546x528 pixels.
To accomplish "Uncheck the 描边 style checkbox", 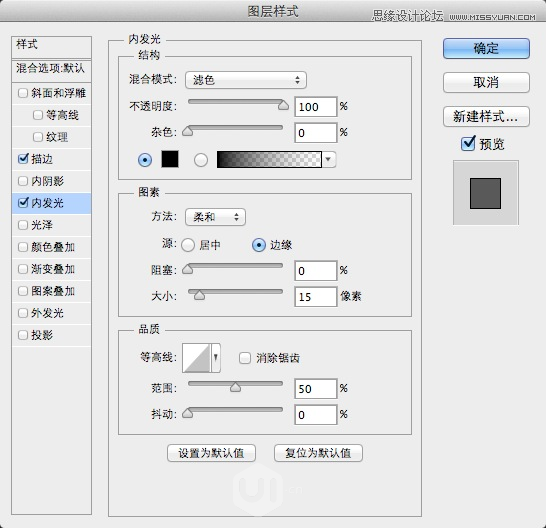I will (x=23, y=159).
